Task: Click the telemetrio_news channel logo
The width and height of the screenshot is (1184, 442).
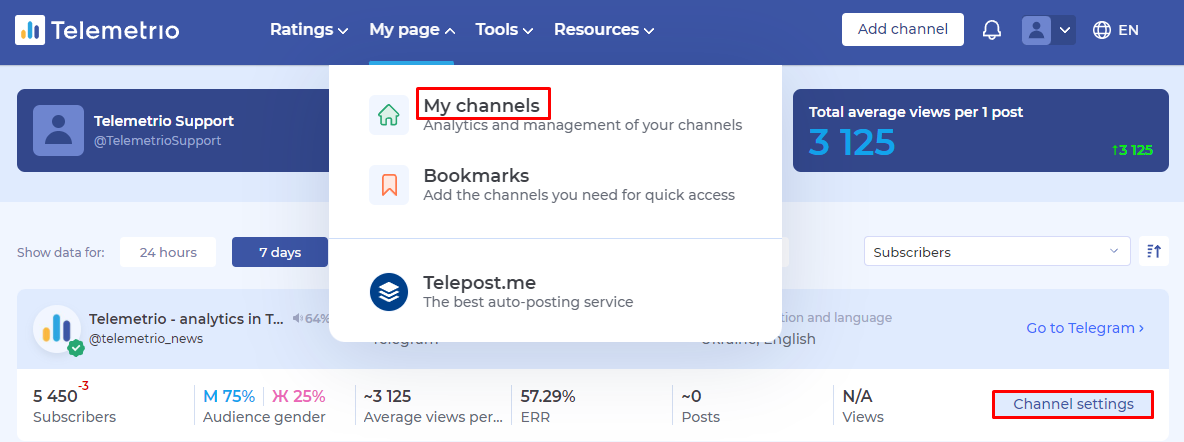Action: click(57, 329)
